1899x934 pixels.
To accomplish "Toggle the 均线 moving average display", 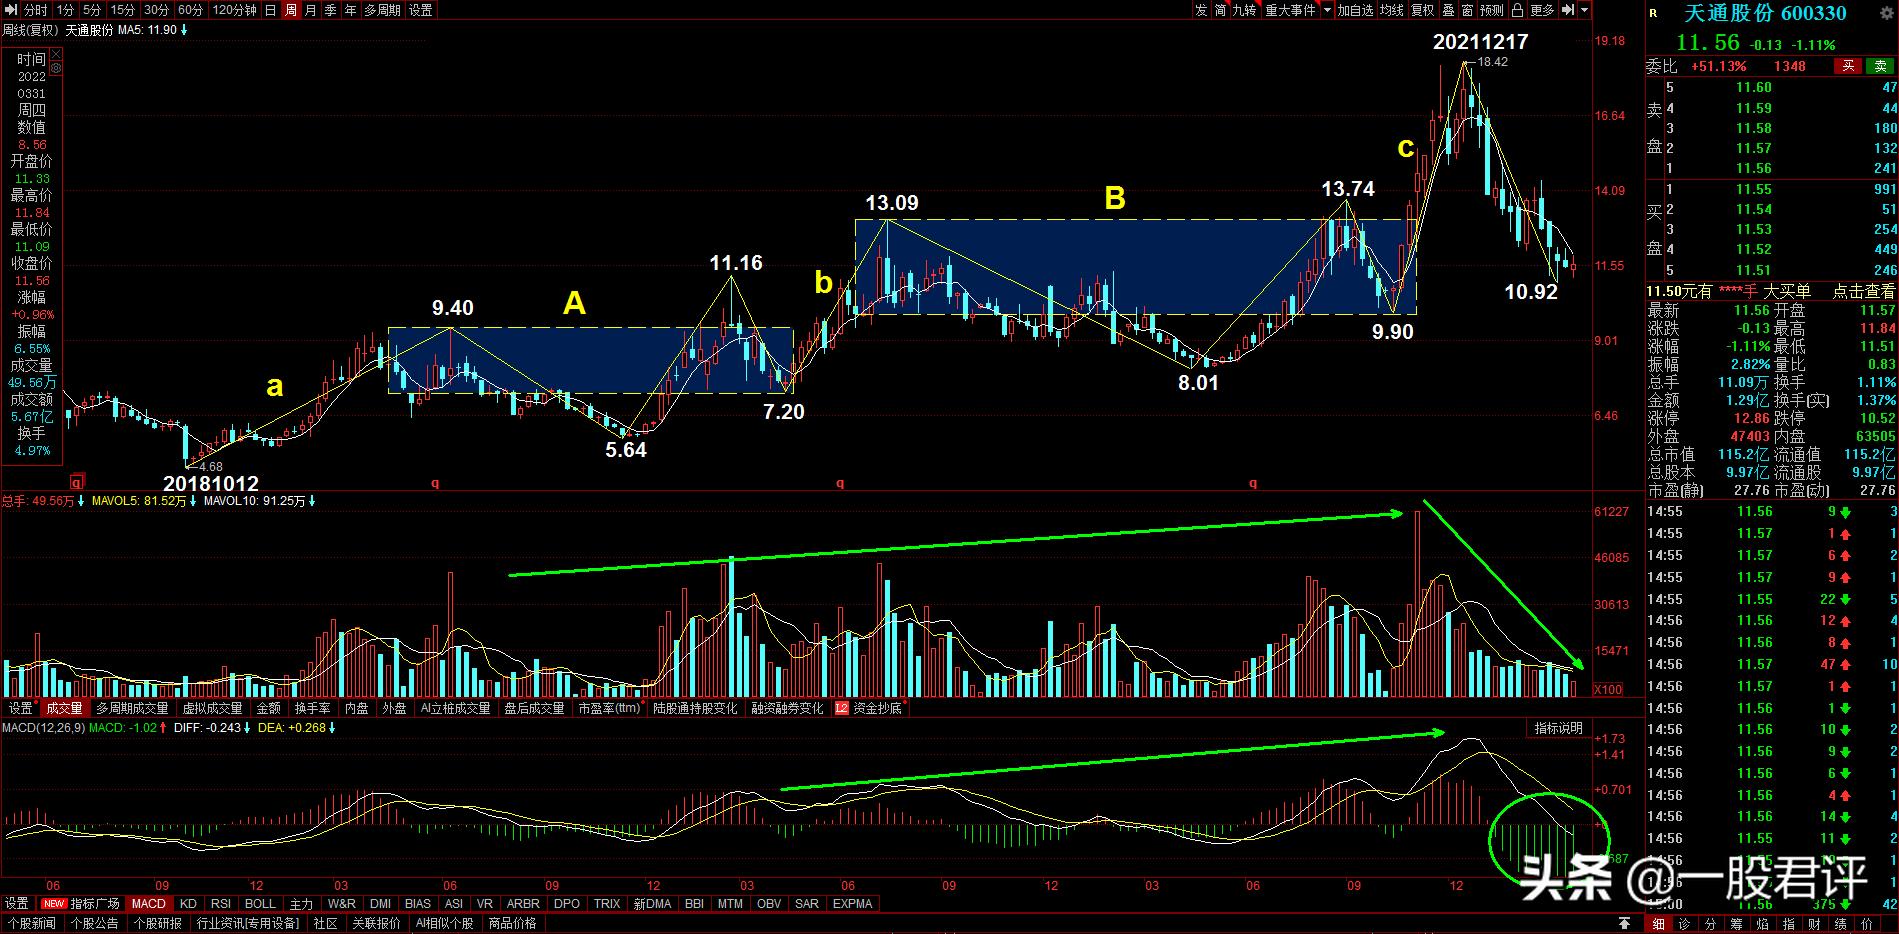I will 1391,10.
